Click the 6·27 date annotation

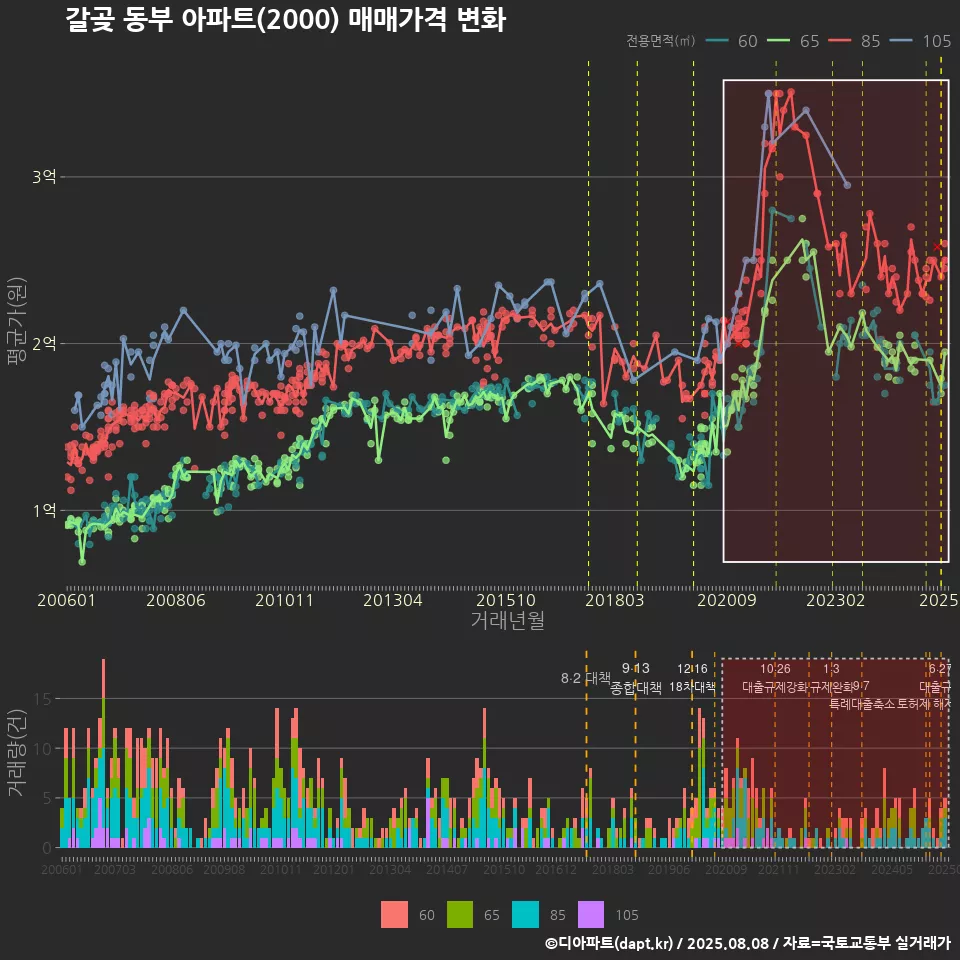940,669
